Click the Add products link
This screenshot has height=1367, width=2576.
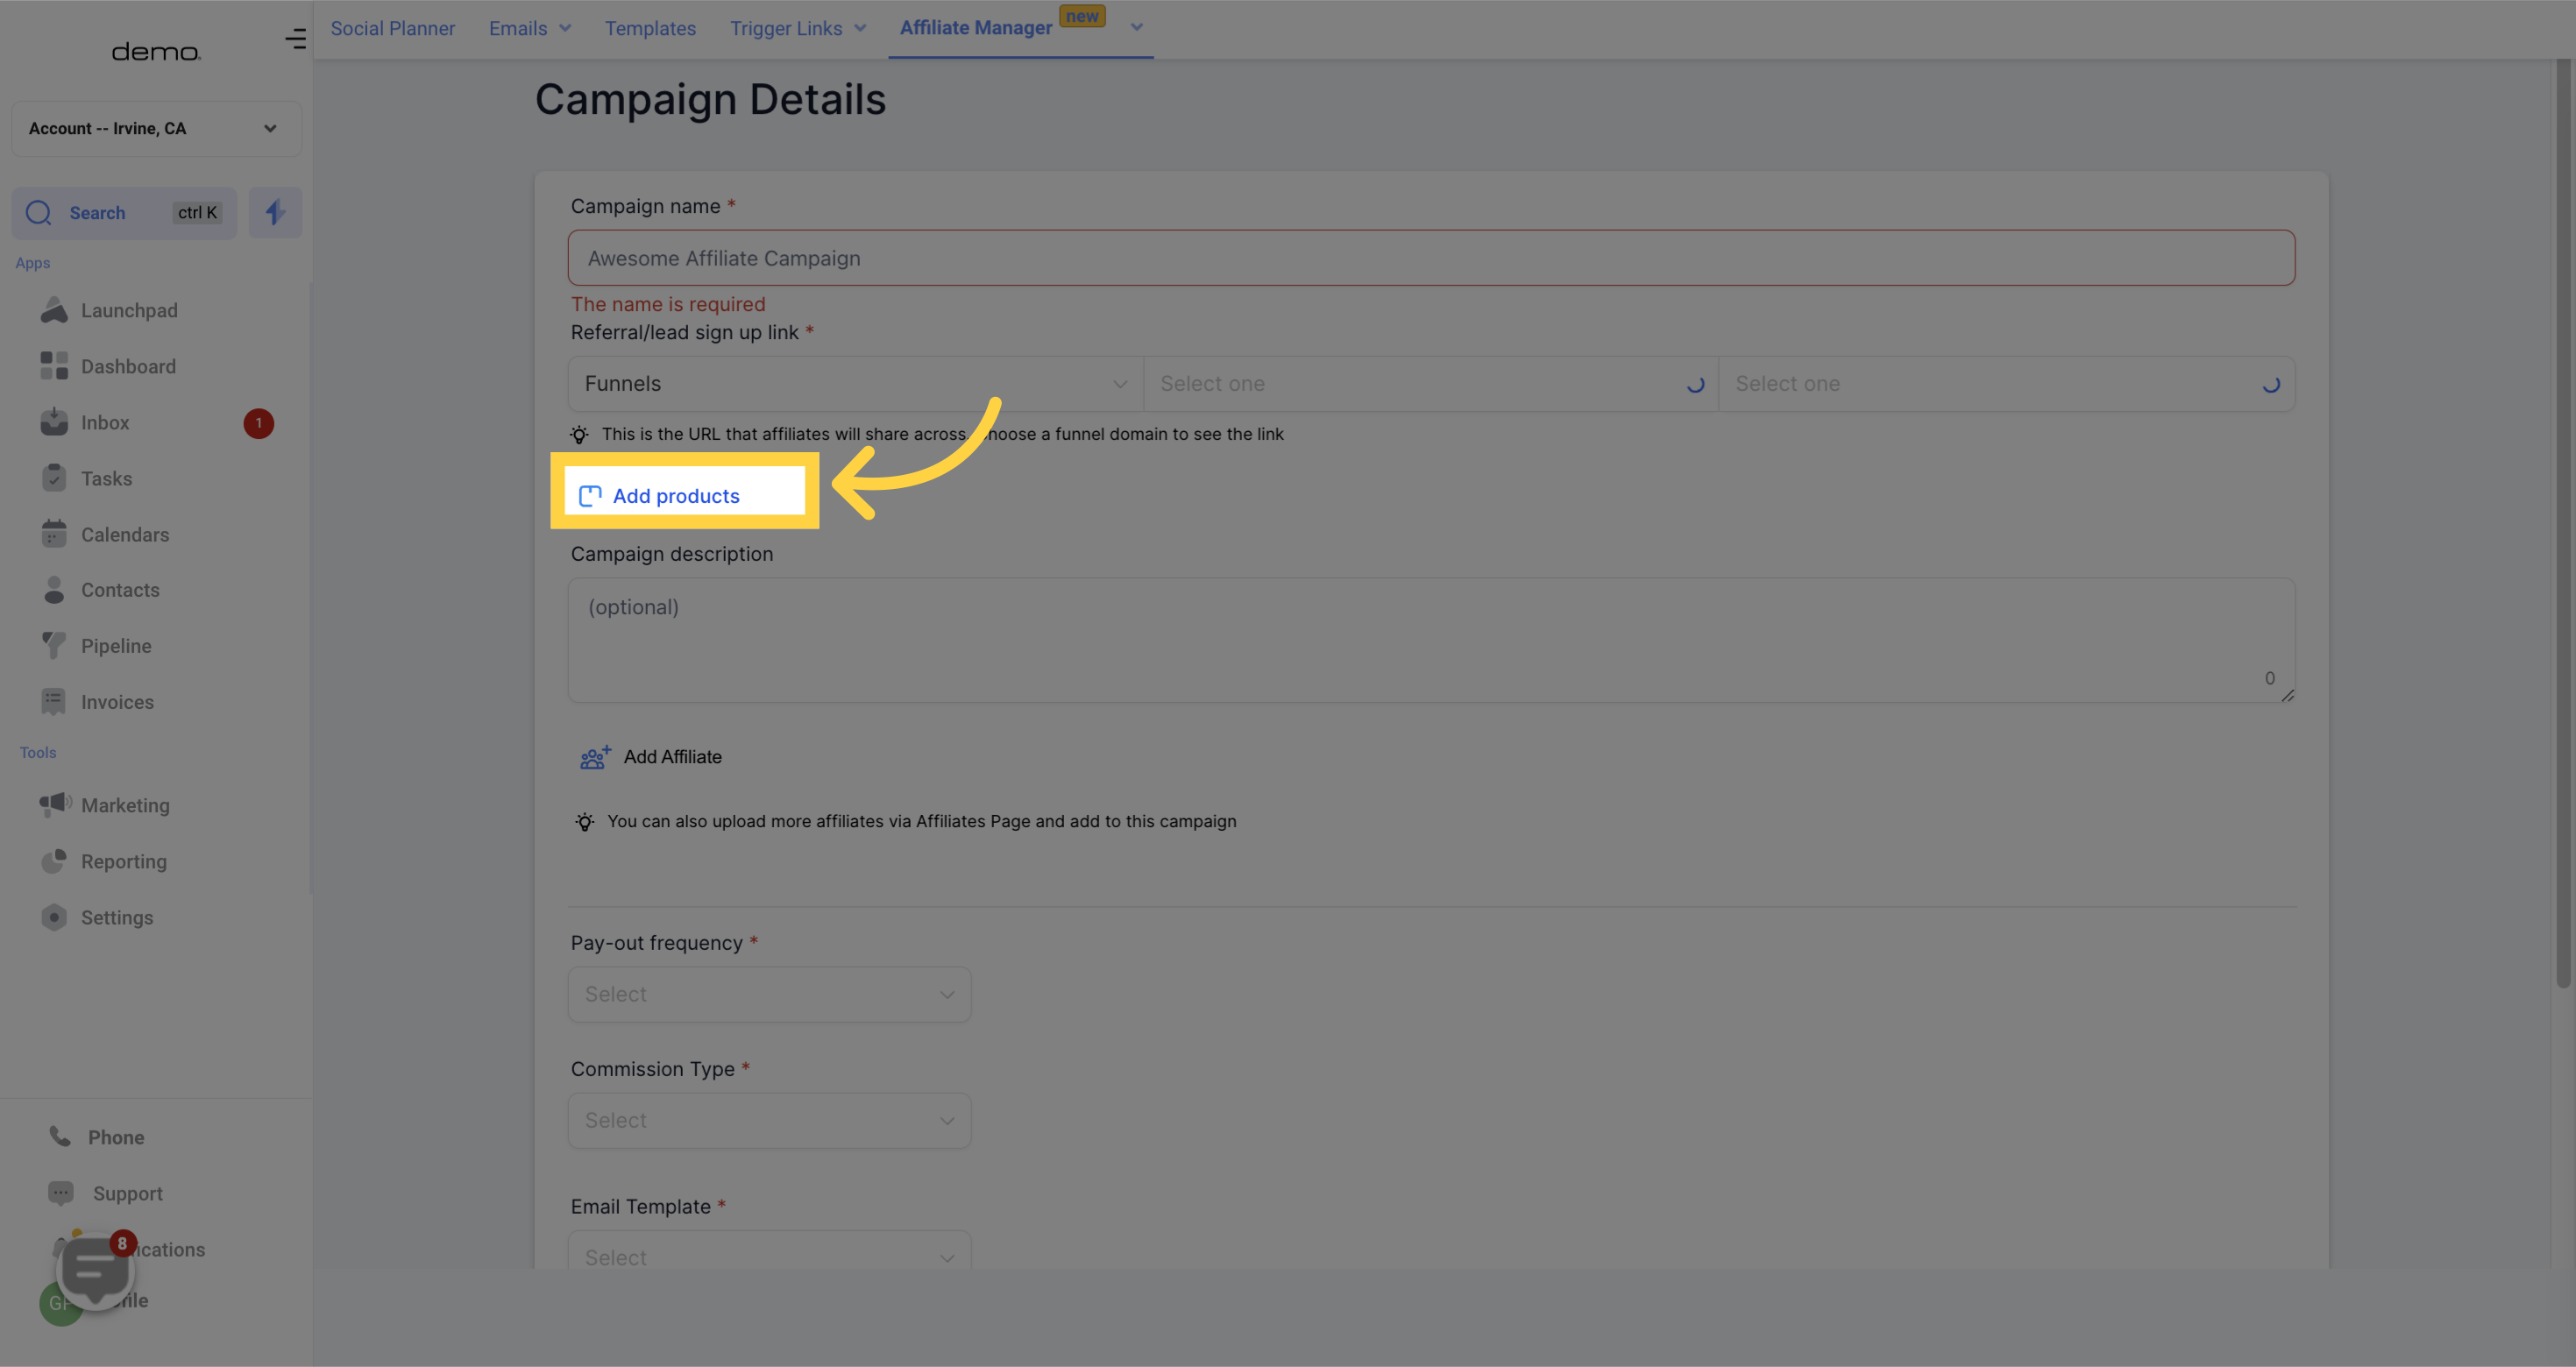[676, 496]
